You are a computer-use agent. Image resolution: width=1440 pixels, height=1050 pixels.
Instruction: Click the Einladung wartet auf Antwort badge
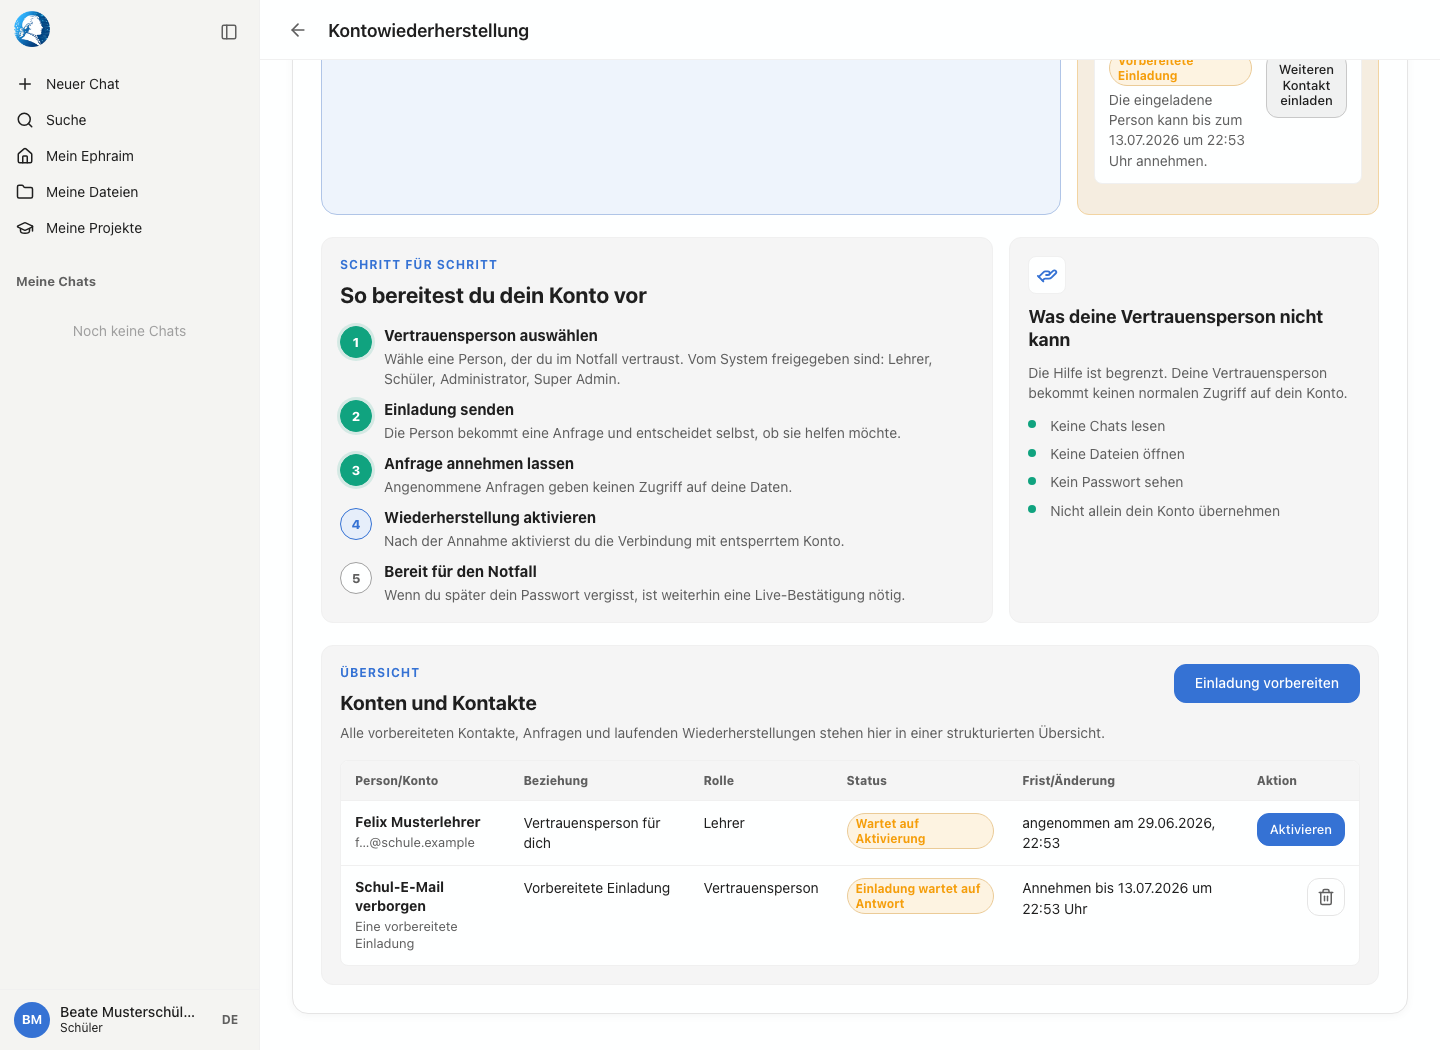pyautogui.click(x=919, y=896)
